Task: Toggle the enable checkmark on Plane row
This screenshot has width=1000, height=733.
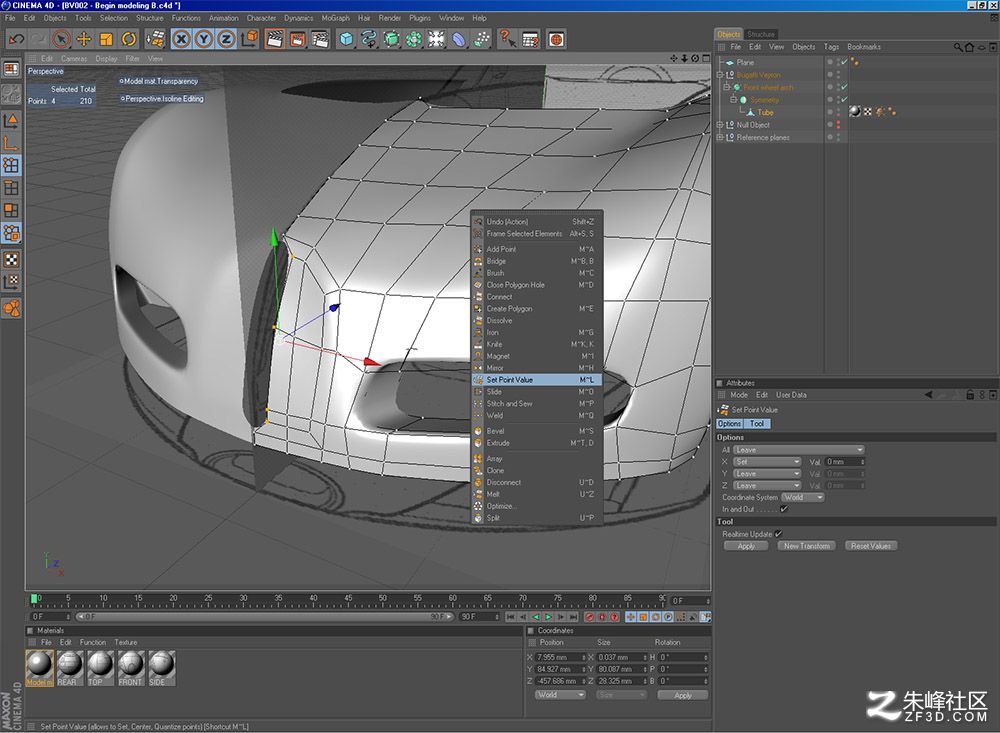Action: pos(844,62)
